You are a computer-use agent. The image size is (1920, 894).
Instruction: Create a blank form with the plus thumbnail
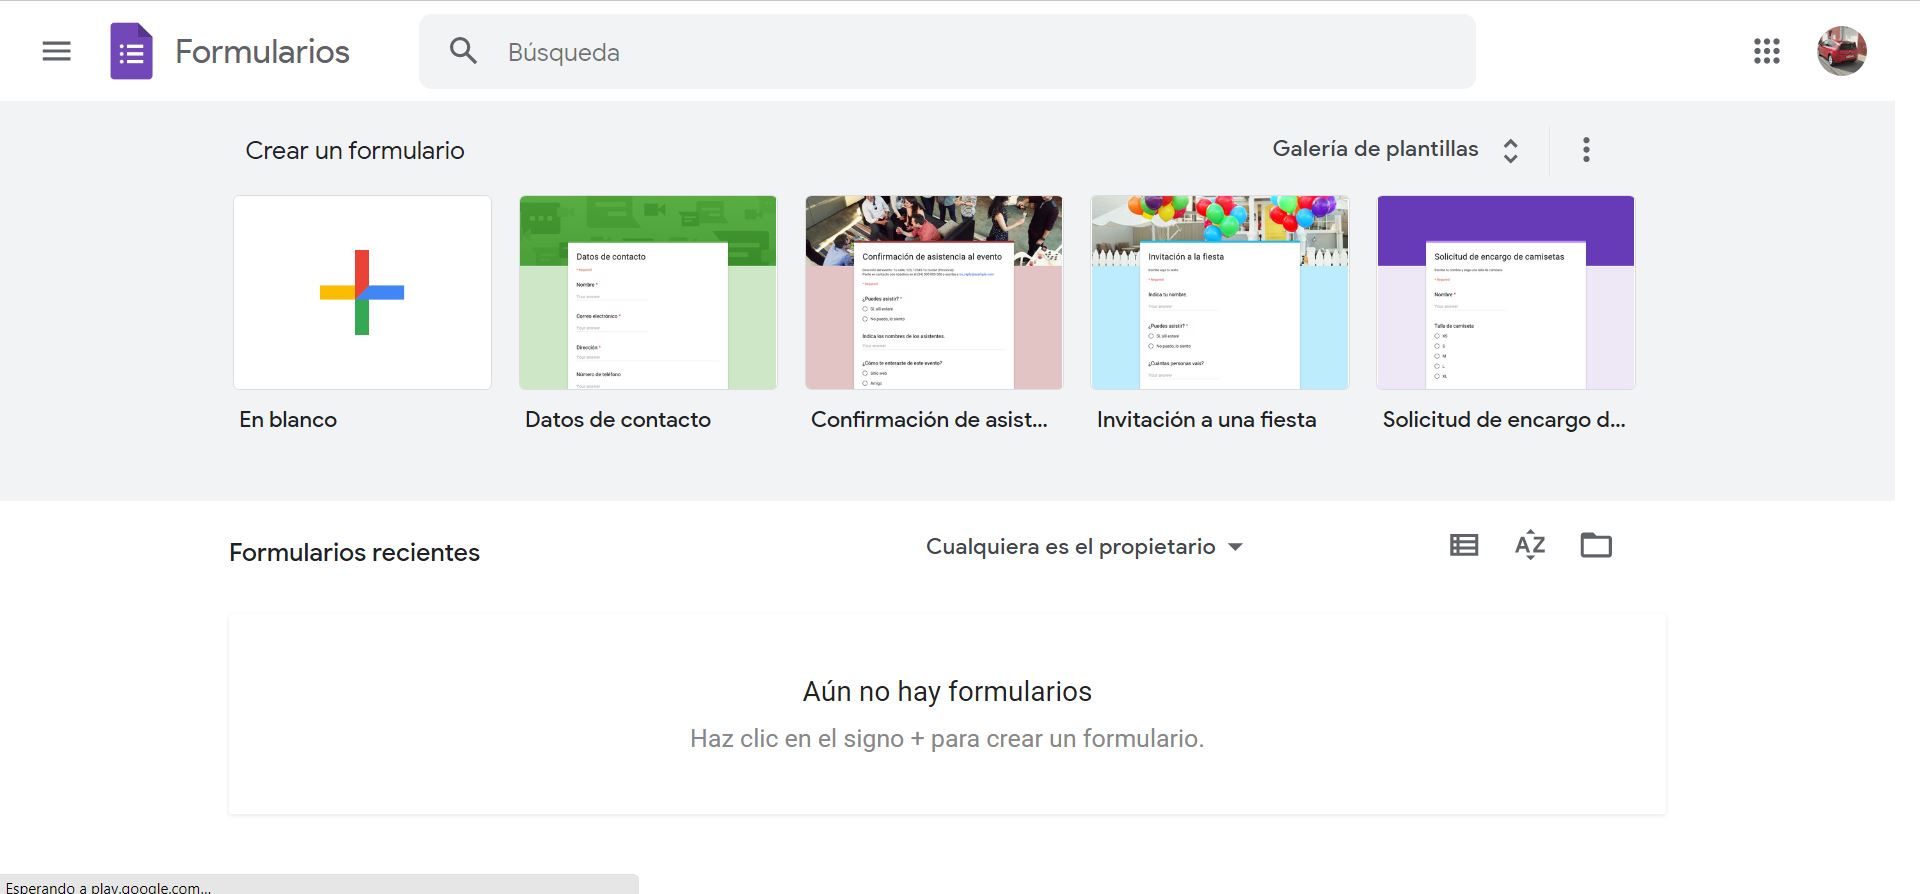[x=362, y=292]
